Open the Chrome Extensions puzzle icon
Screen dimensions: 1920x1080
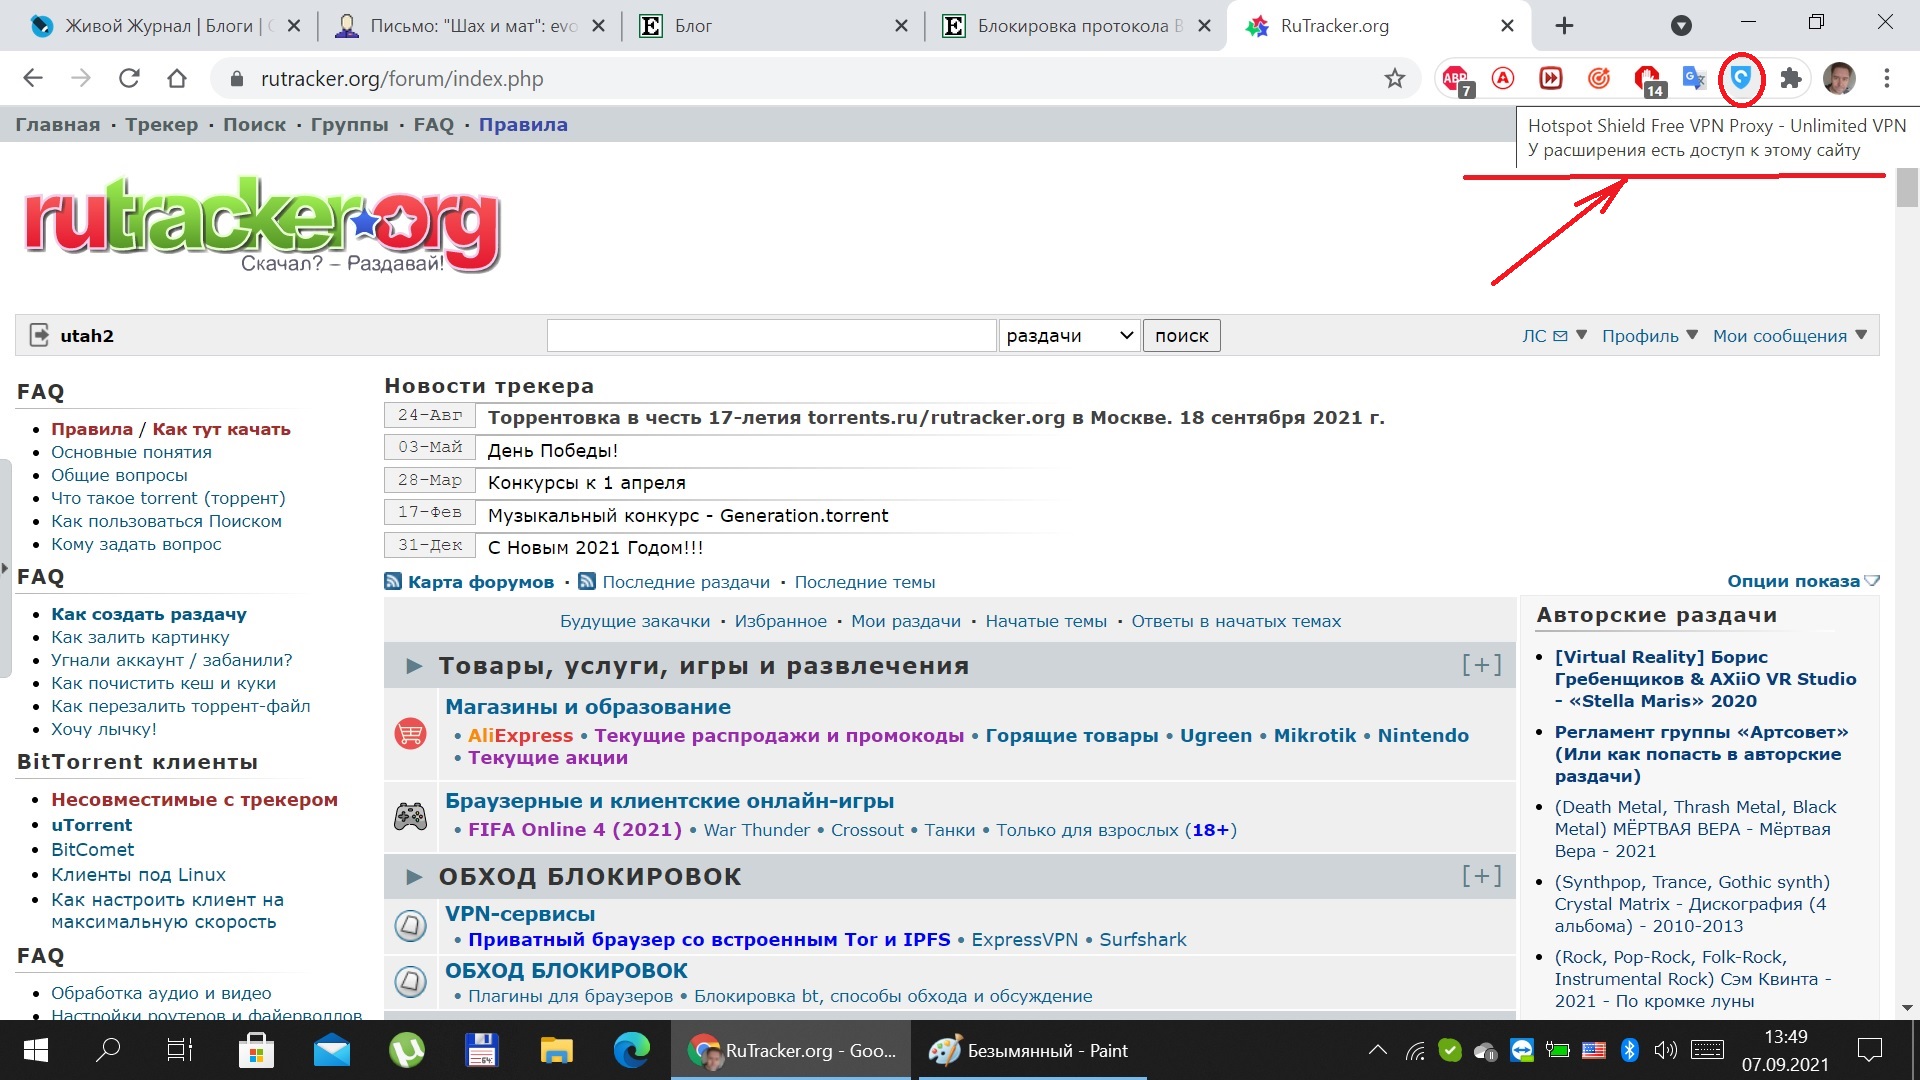point(1791,78)
